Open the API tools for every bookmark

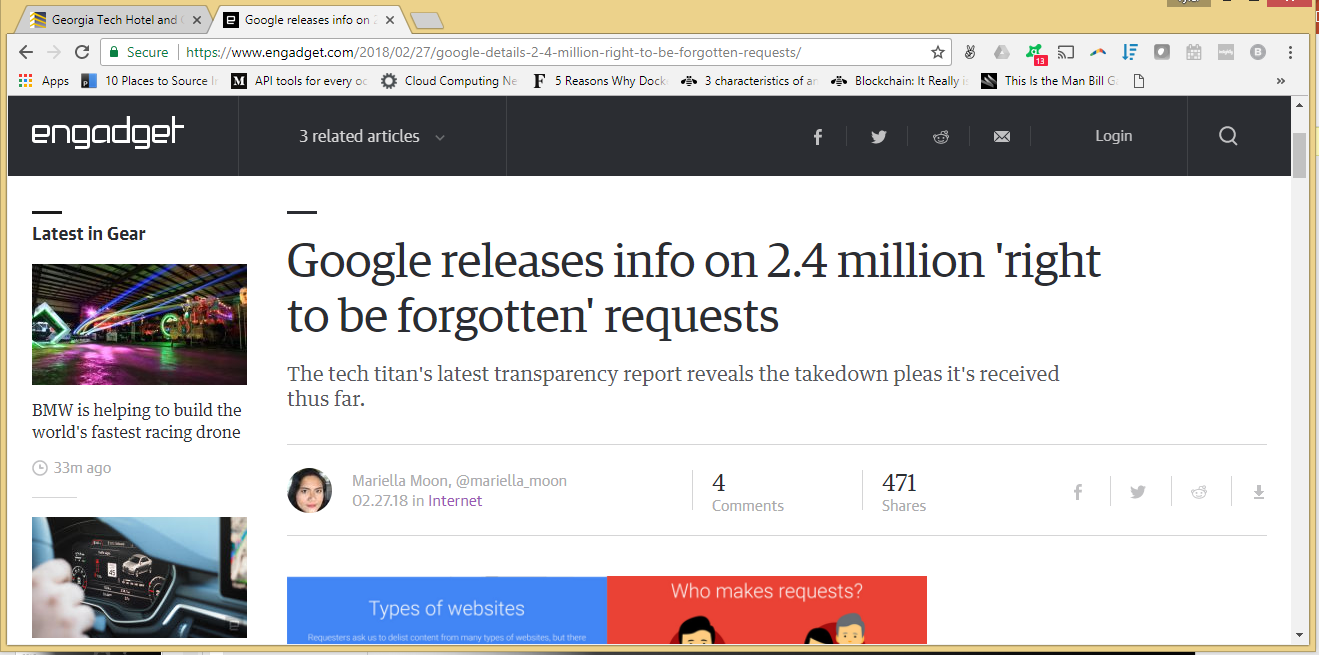point(299,81)
